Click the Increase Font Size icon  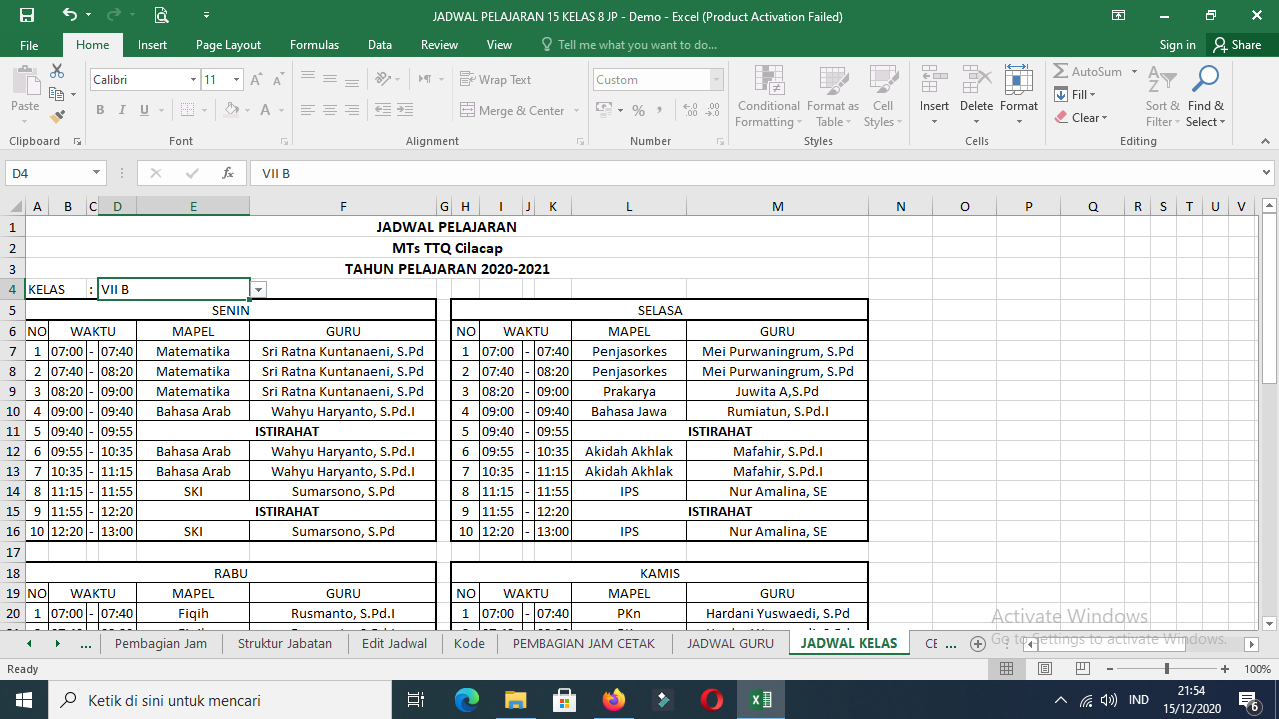point(256,80)
